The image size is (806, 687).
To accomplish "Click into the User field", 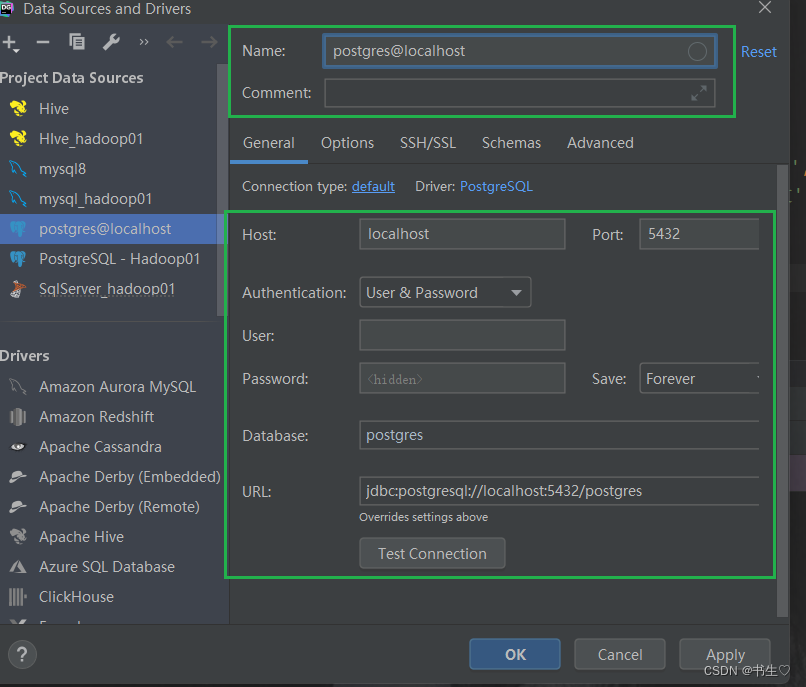I will click(462, 335).
